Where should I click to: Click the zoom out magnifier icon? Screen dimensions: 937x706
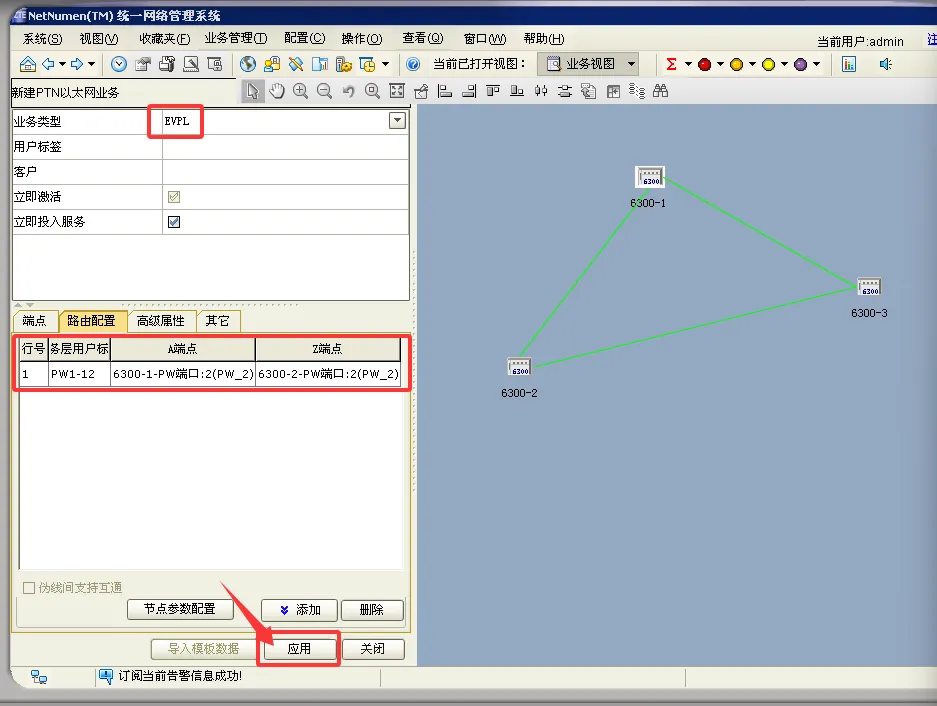324,91
